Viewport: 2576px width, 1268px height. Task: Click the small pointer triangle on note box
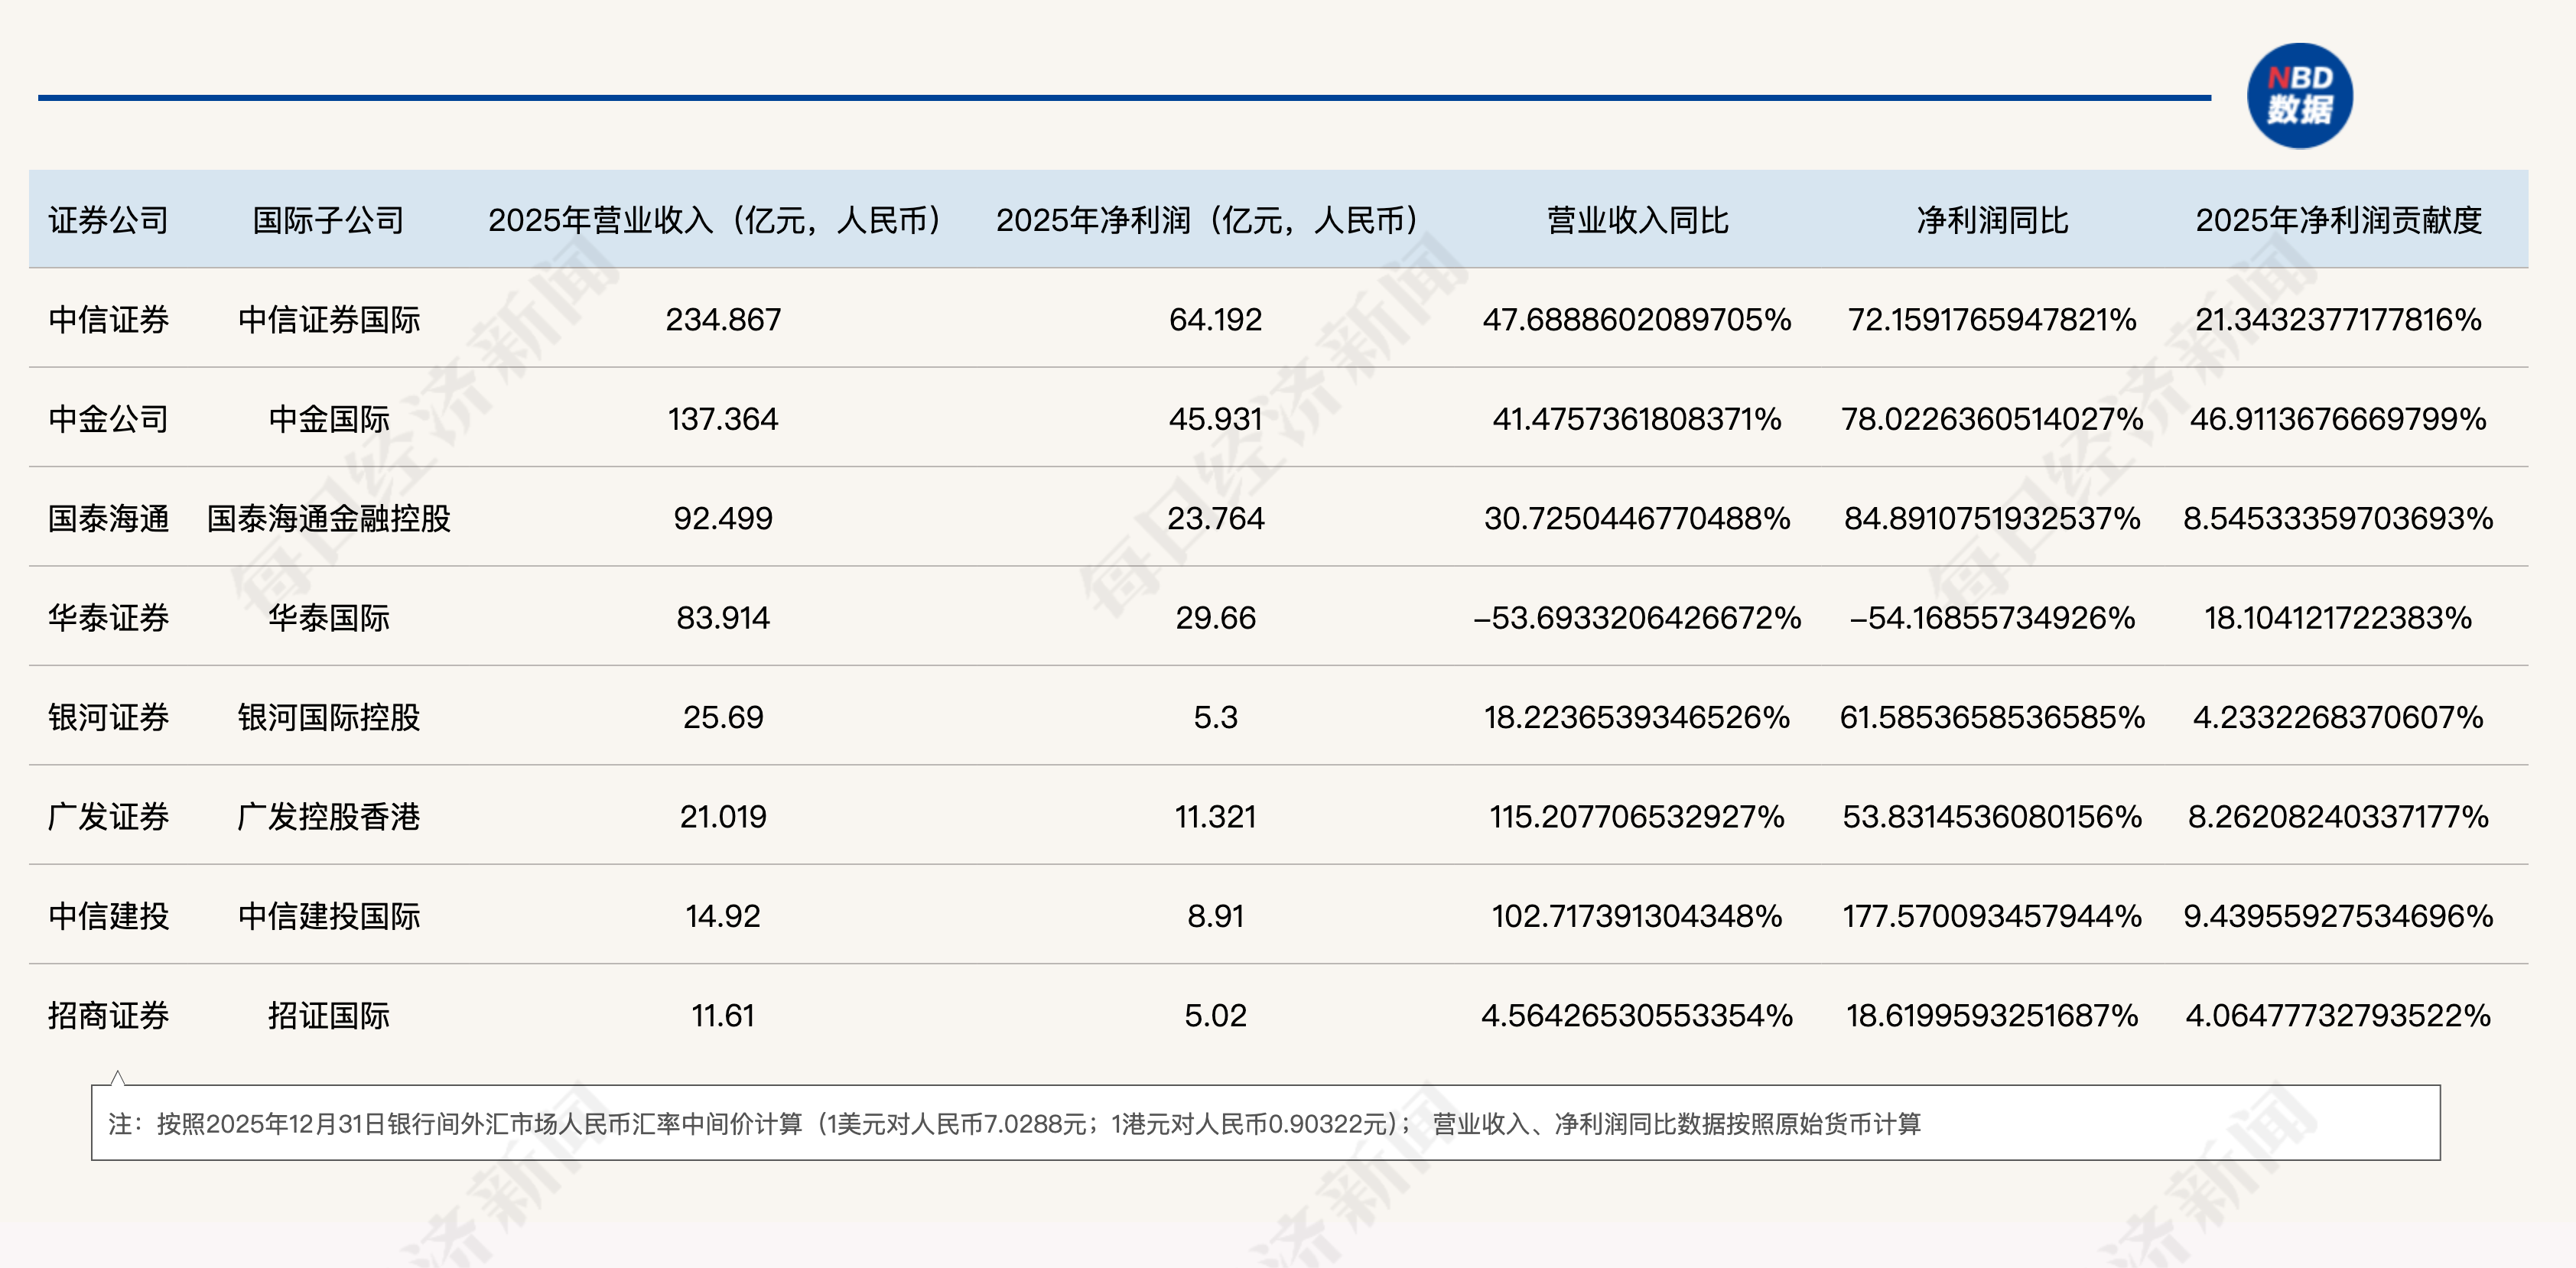(x=118, y=1078)
